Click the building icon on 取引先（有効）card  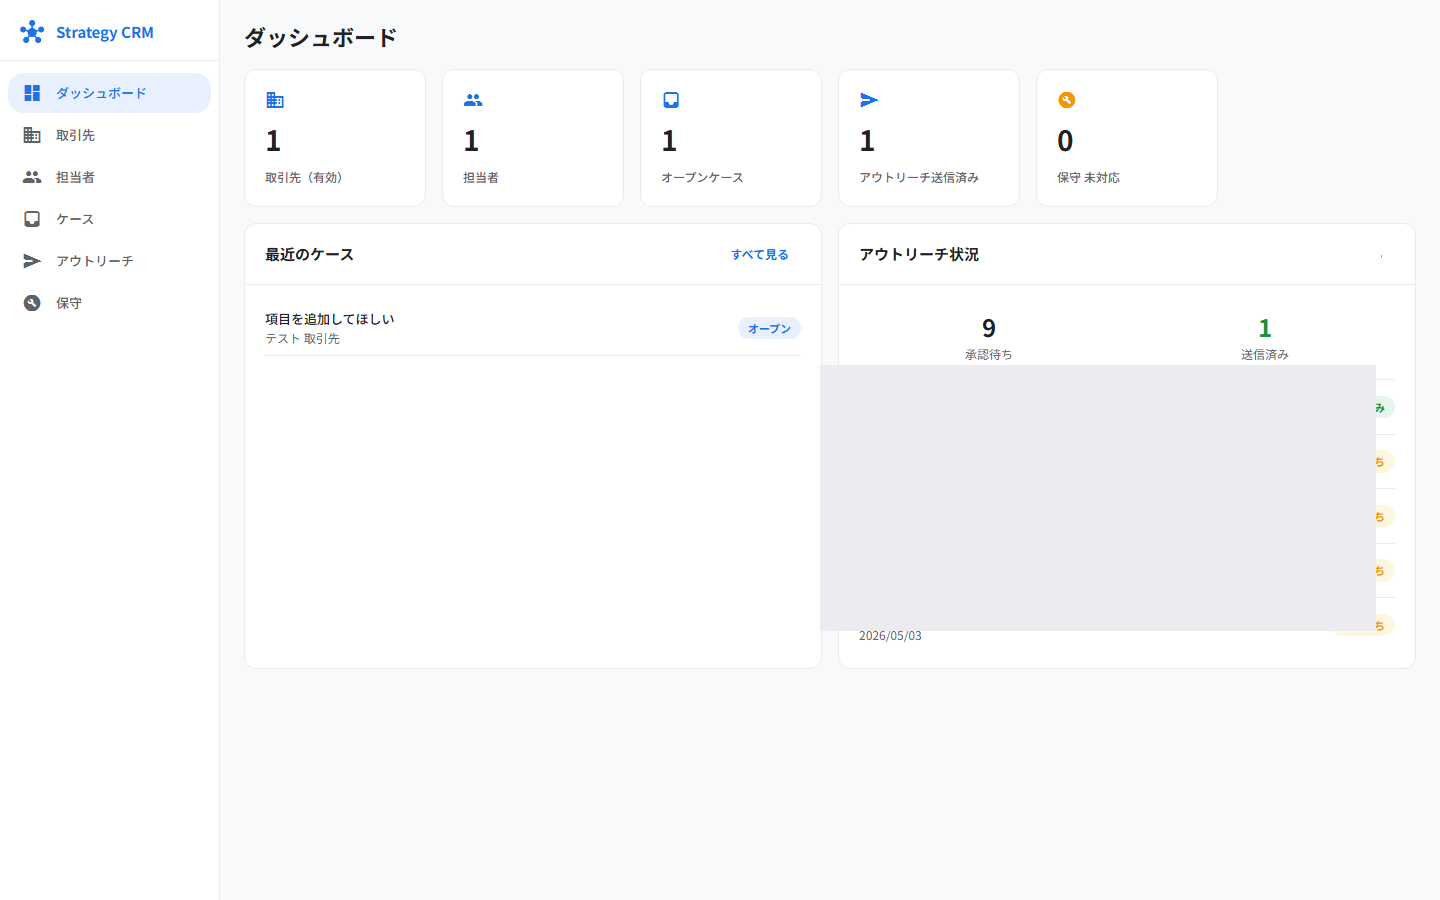click(275, 100)
